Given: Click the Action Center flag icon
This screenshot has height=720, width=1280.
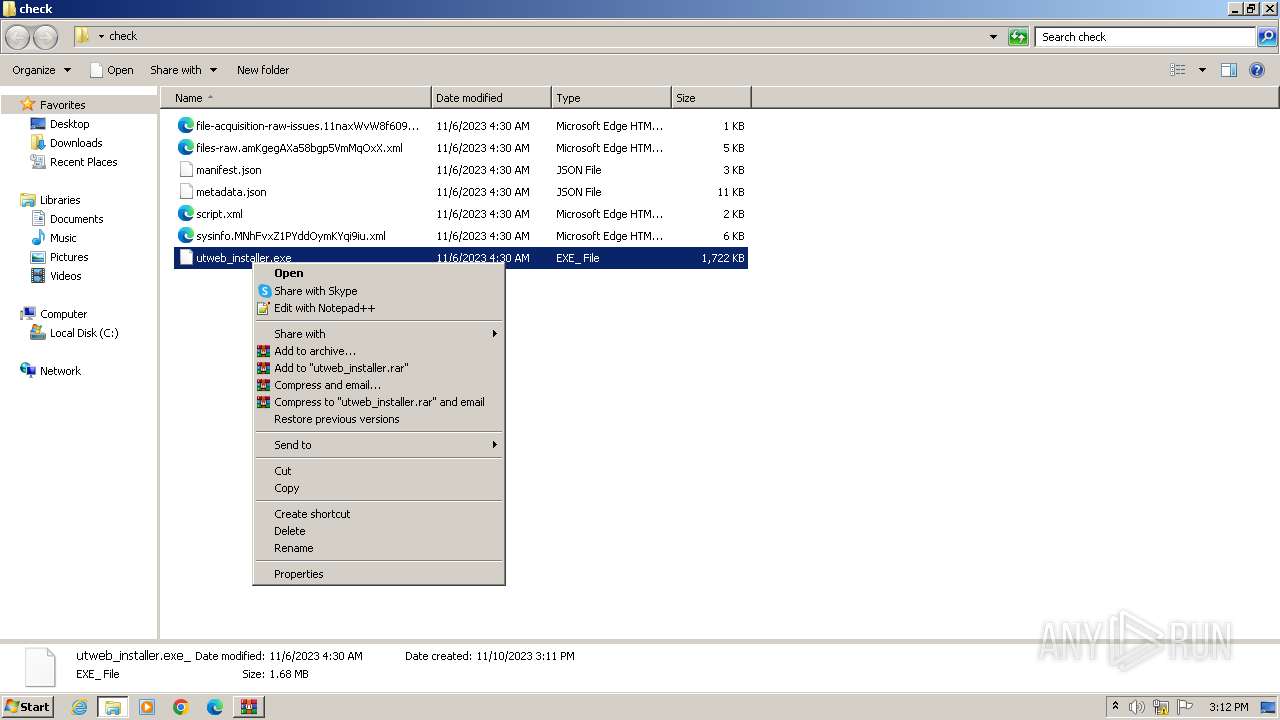Looking at the screenshot, I should [1184, 707].
